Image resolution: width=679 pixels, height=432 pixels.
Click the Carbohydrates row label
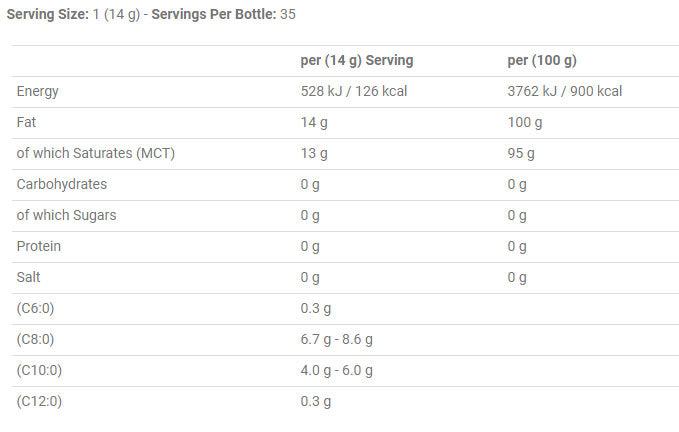click(62, 184)
